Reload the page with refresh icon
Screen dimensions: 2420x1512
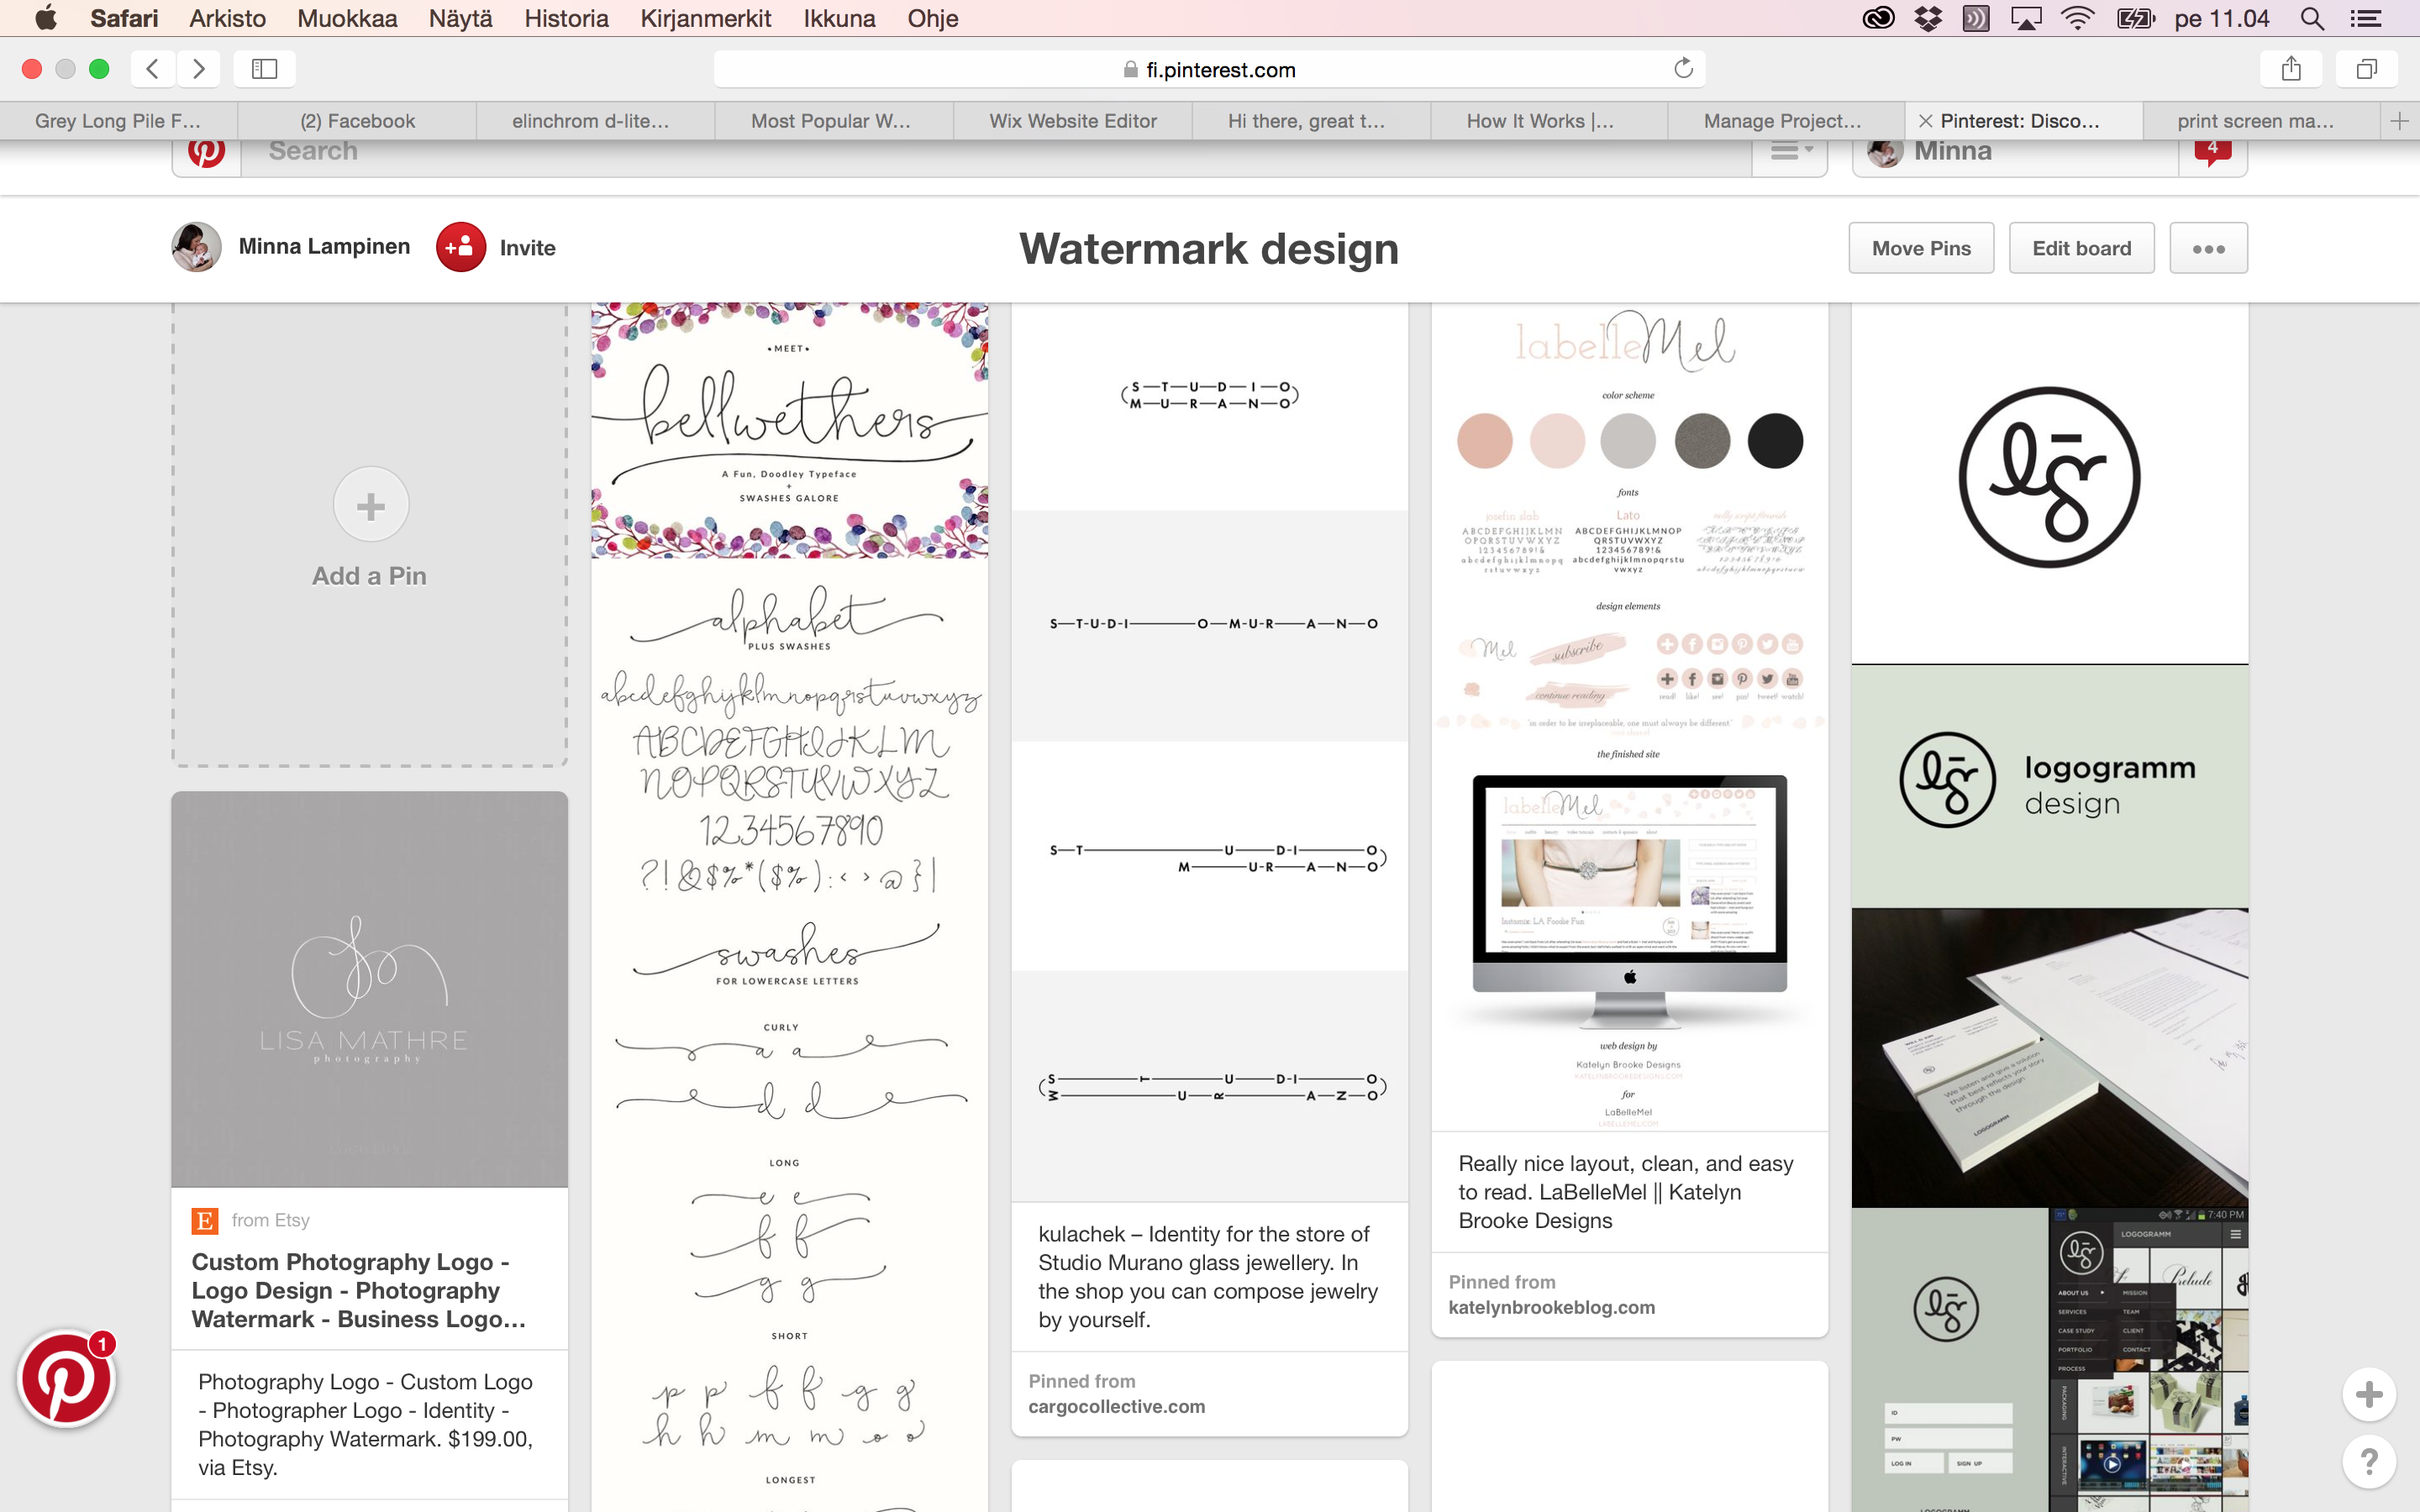[1683, 69]
